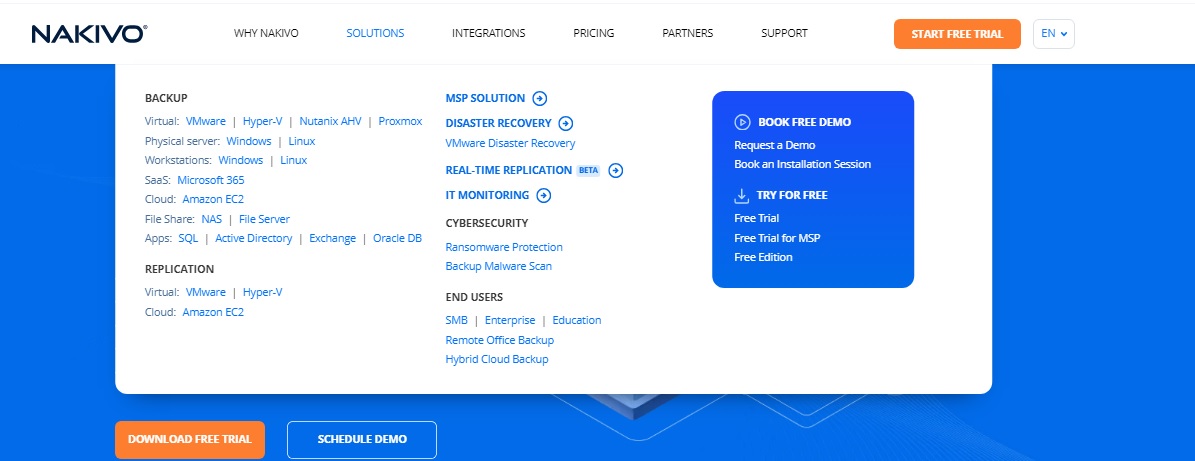Open the VMware Disaster Recovery link
The width and height of the screenshot is (1195, 461).
coord(511,143)
